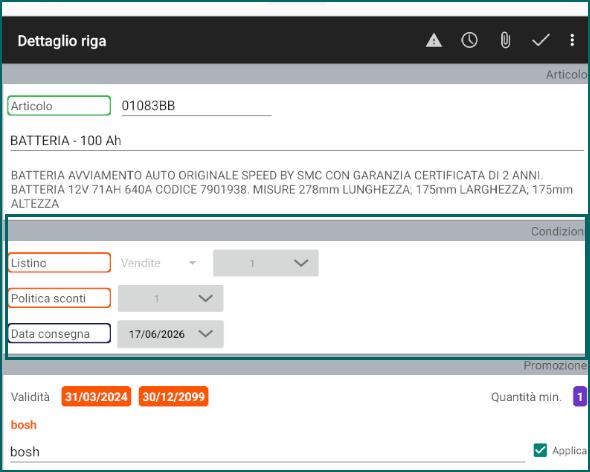Confirm with the checkmark icon
The height and width of the screenshot is (472, 590).
pos(541,40)
